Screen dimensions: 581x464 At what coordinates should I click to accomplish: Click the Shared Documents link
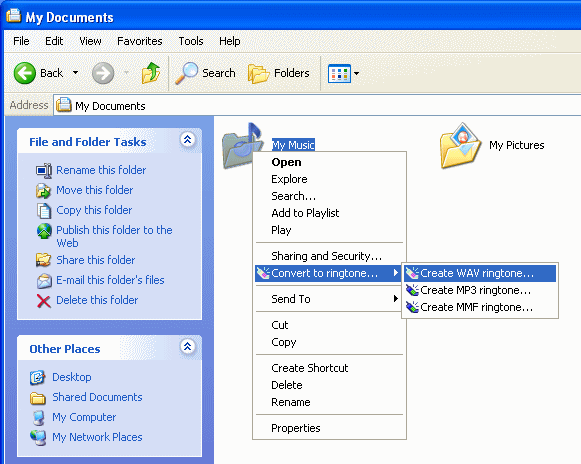tap(97, 397)
